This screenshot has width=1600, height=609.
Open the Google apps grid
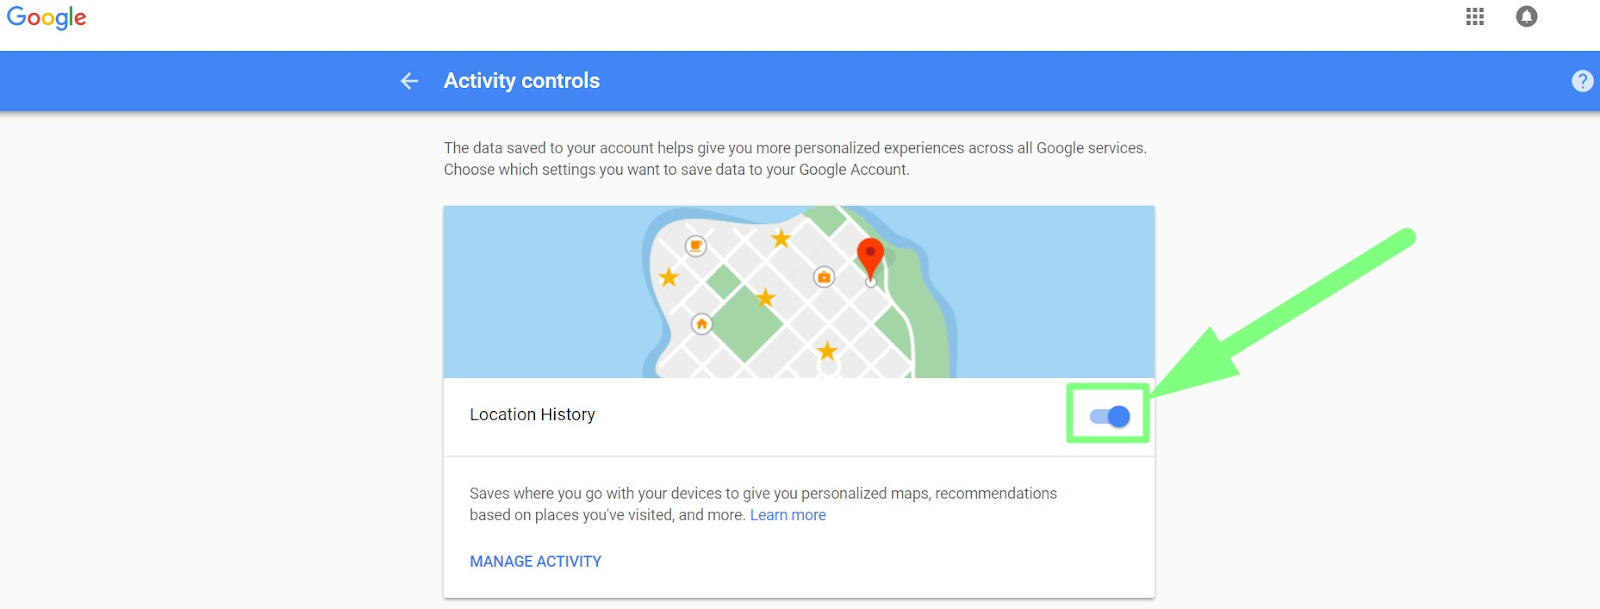(x=1475, y=17)
